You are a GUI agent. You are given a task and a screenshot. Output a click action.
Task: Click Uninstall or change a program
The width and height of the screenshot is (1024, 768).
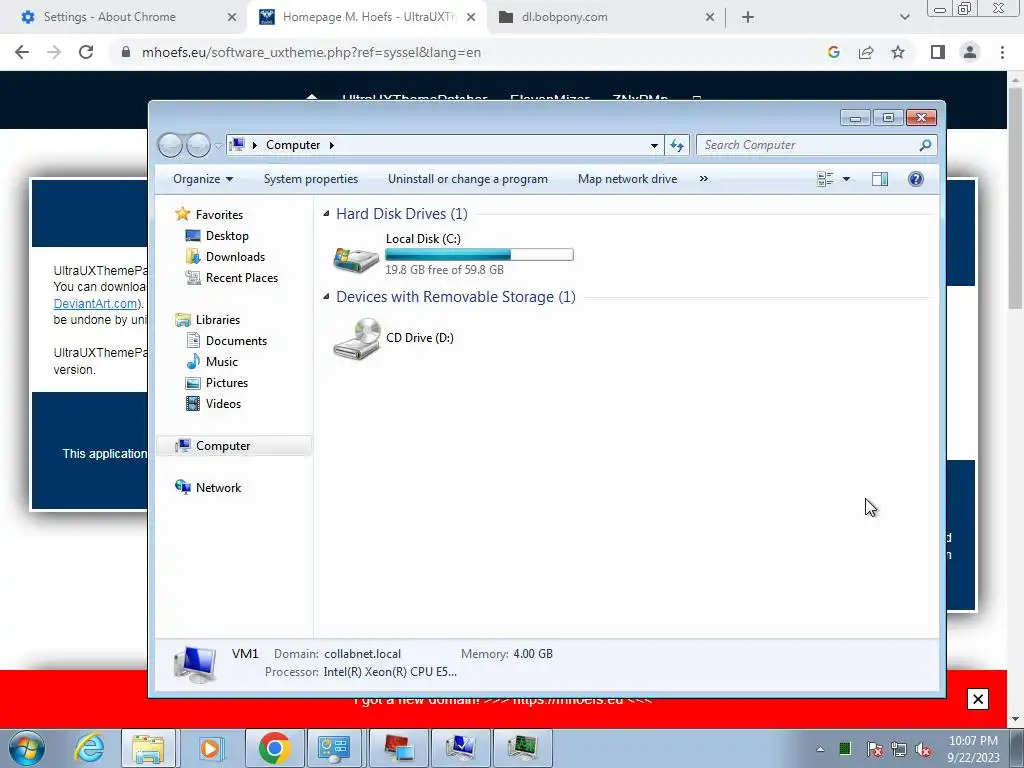pos(468,179)
